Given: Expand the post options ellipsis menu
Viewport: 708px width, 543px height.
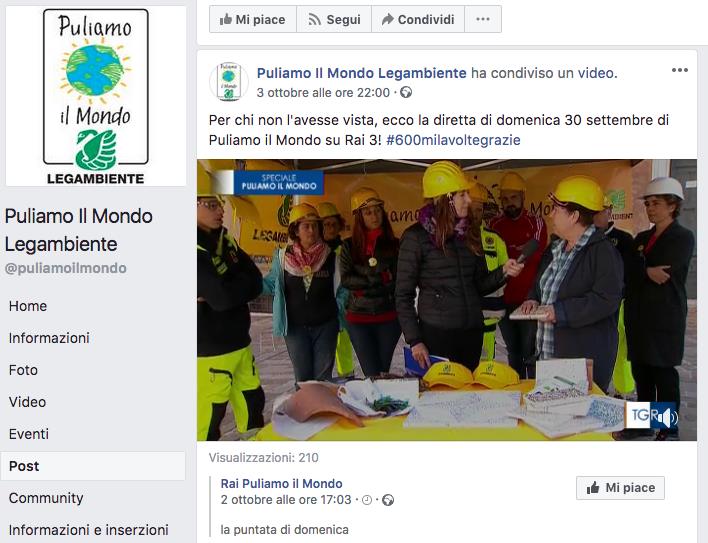Looking at the screenshot, I should (680, 70).
